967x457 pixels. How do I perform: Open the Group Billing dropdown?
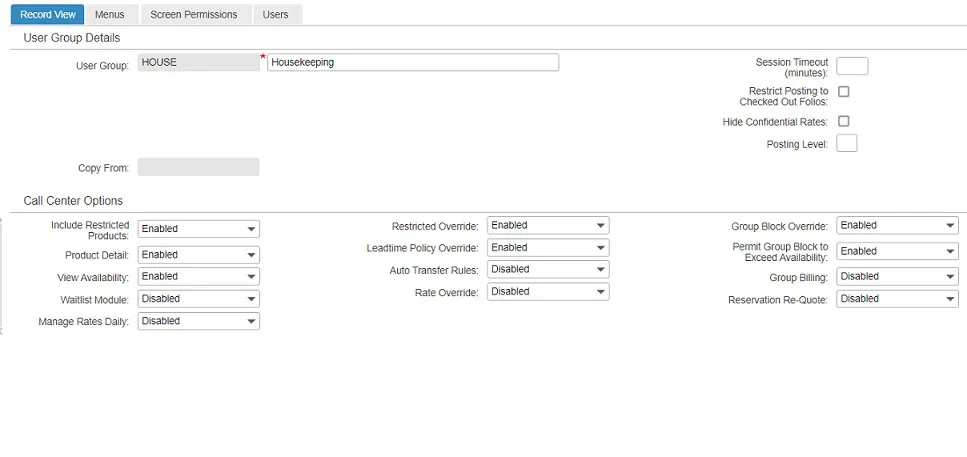click(x=897, y=276)
